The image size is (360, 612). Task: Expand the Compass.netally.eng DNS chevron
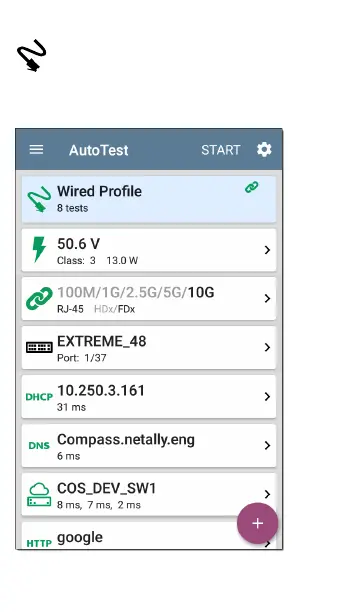pos(267,445)
